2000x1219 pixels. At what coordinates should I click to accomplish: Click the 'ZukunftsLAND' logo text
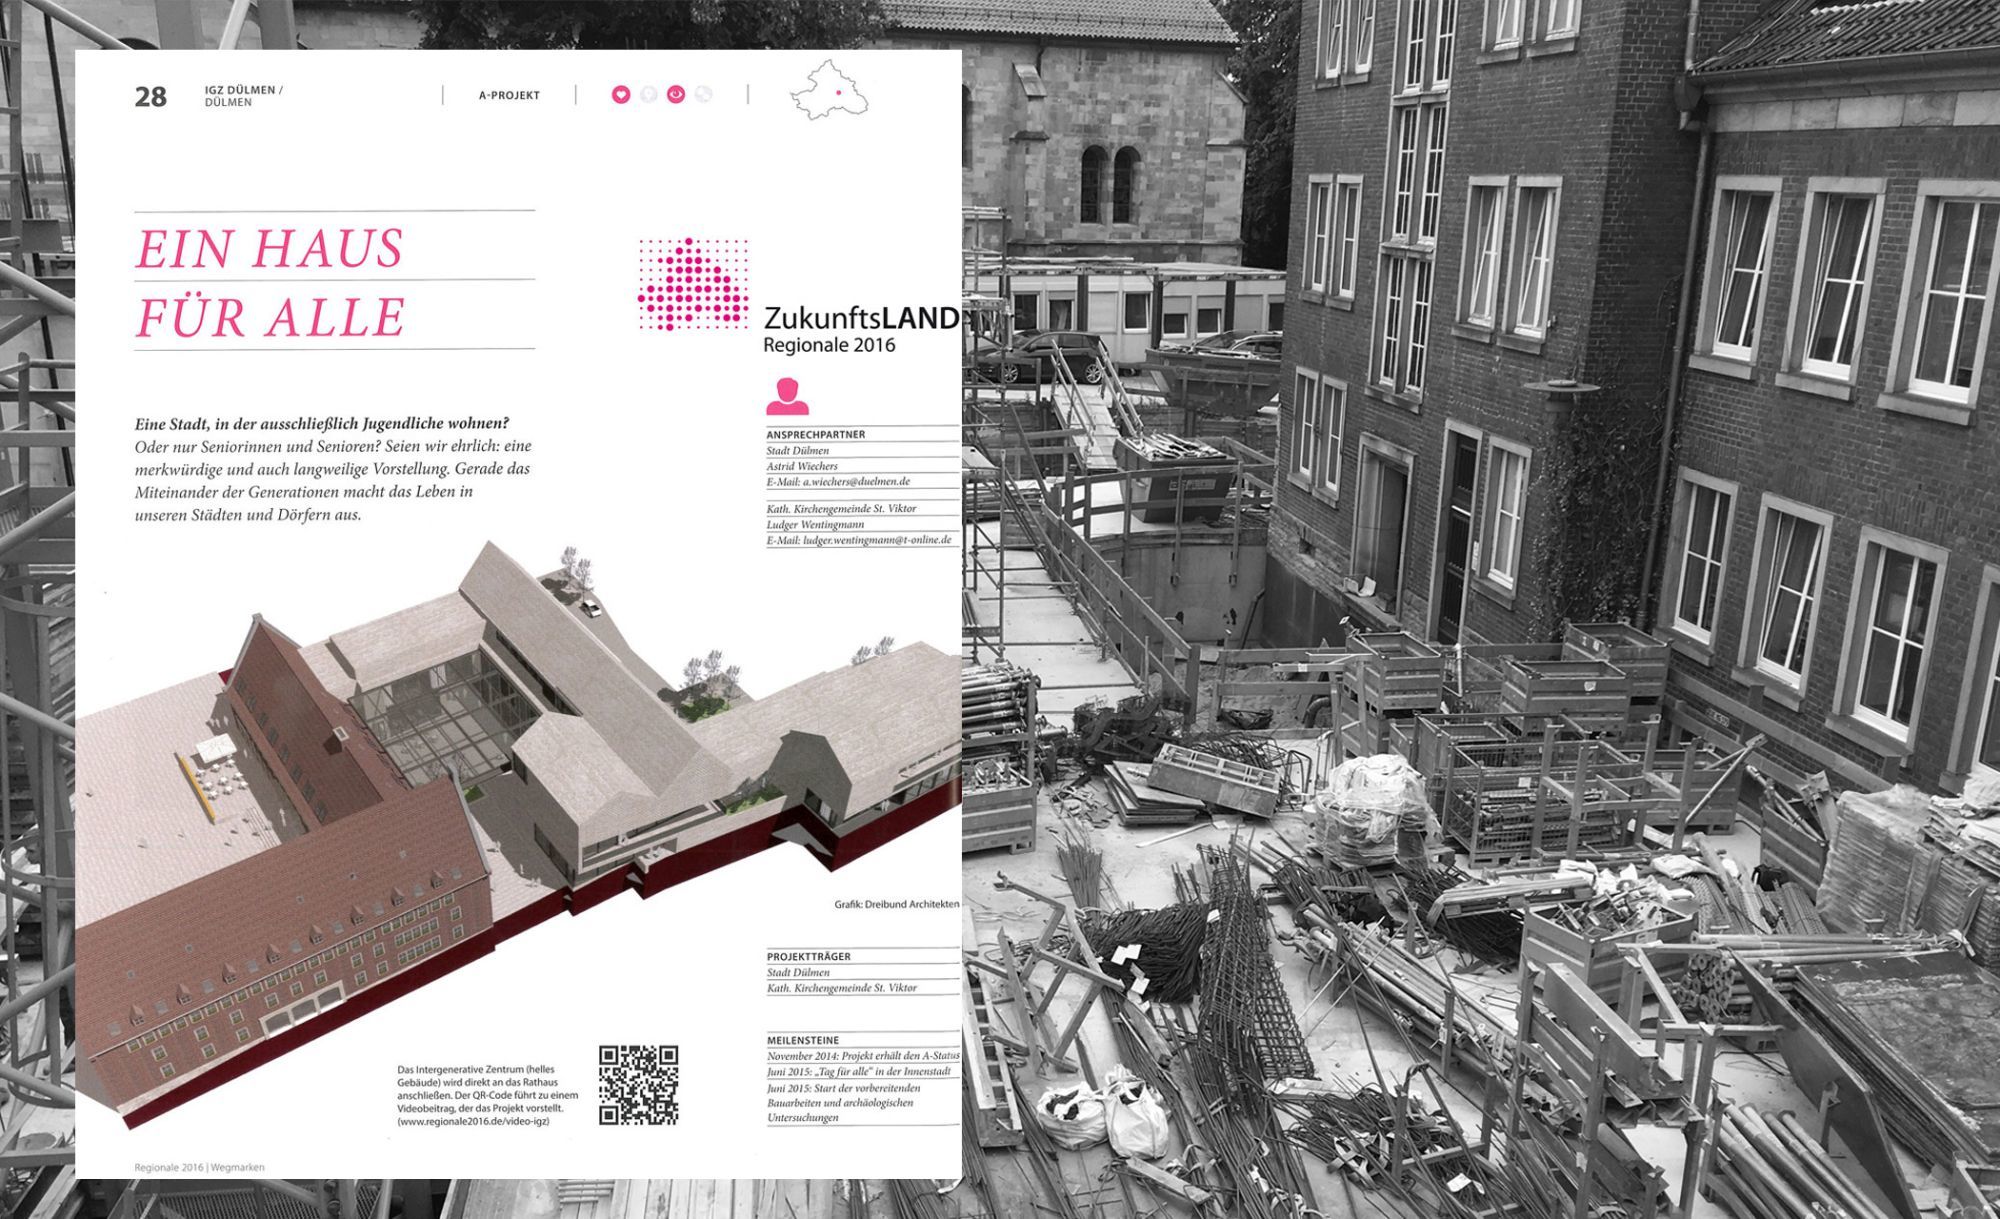tap(861, 318)
